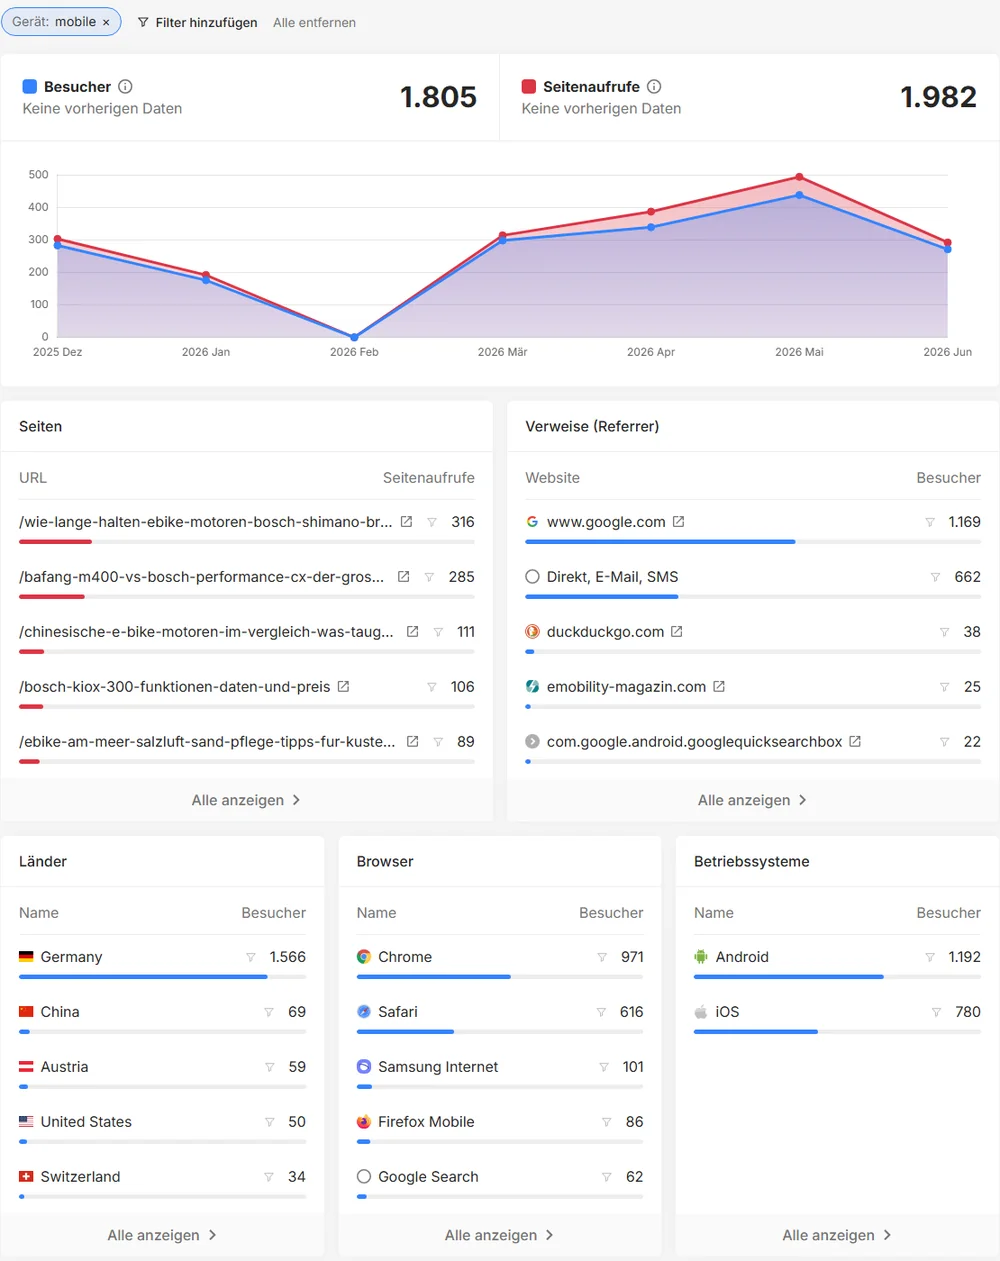
Task: Filter by www.google.com referrer
Action: pyautogui.click(x=930, y=522)
